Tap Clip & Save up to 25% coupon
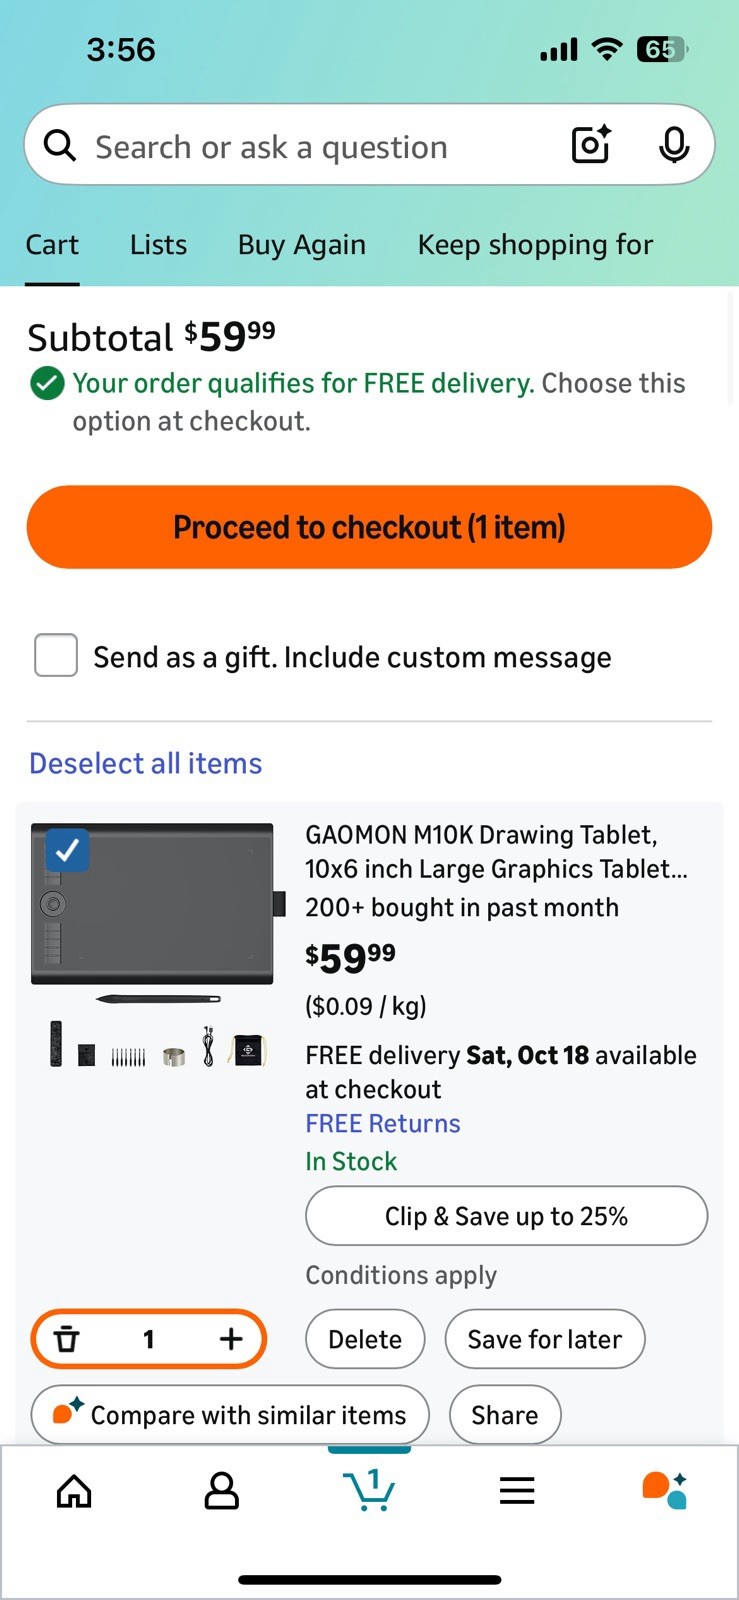The image size is (739, 1600). [506, 1216]
